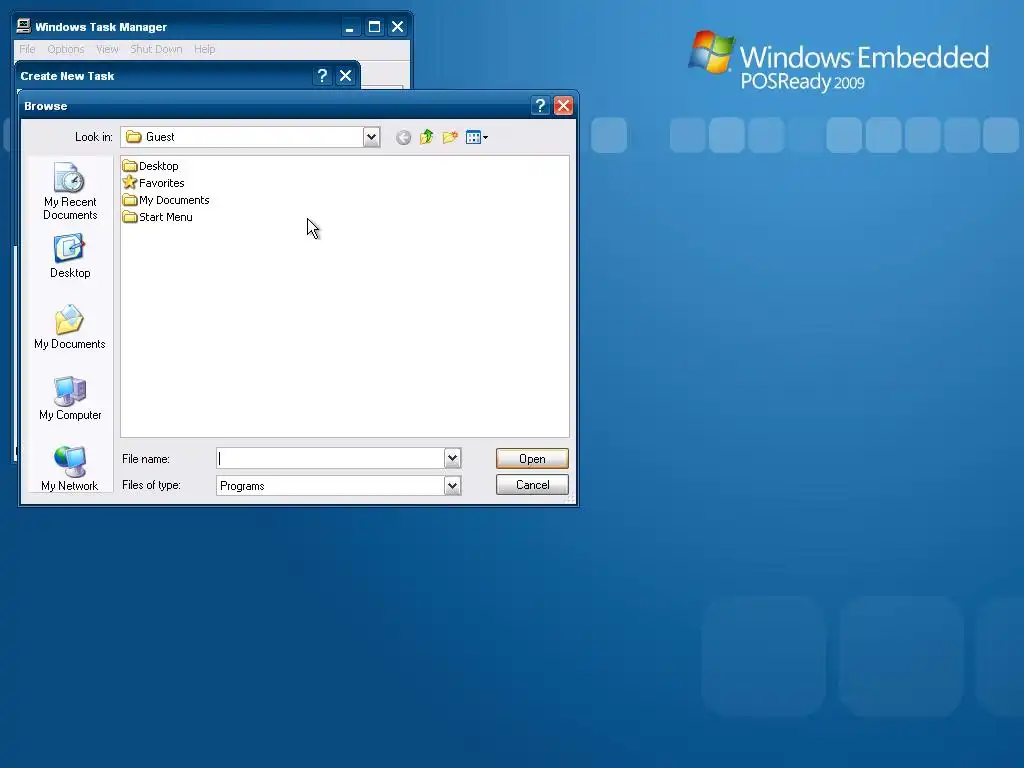The height and width of the screenshot is (768, 1024).
Task: Open Shut Down menu in Task Manager
Action: tap(156, 49)
